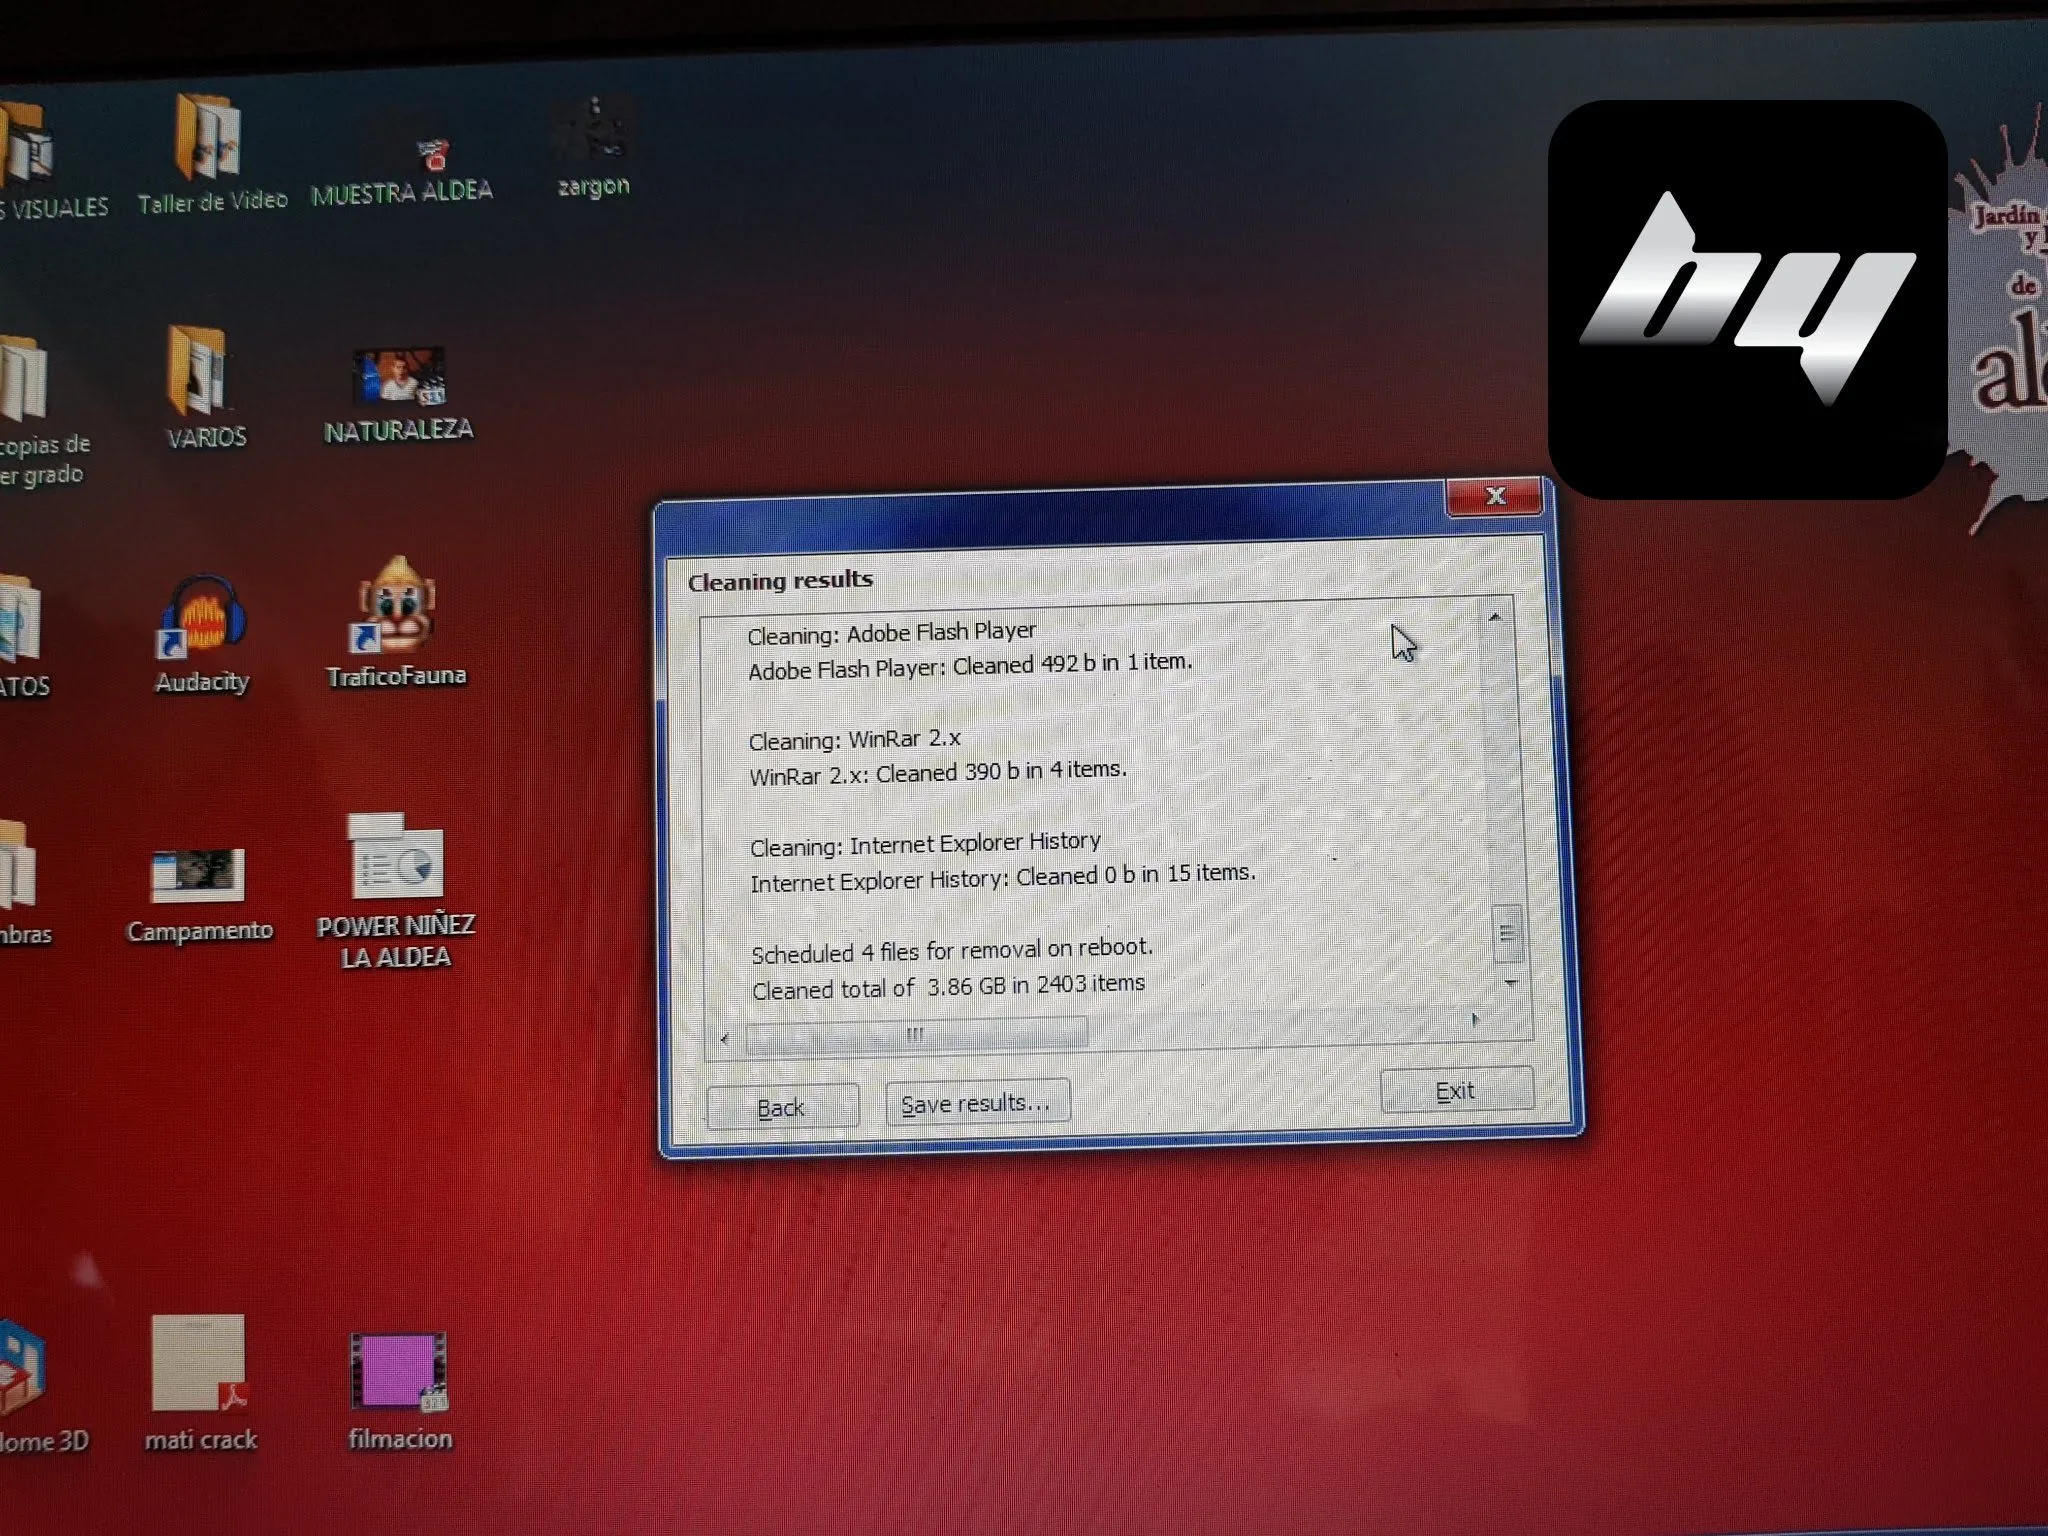The image size is (2048, 1536).
Task: Open the filmacion video file
Action: click(x=398, y=1372)
